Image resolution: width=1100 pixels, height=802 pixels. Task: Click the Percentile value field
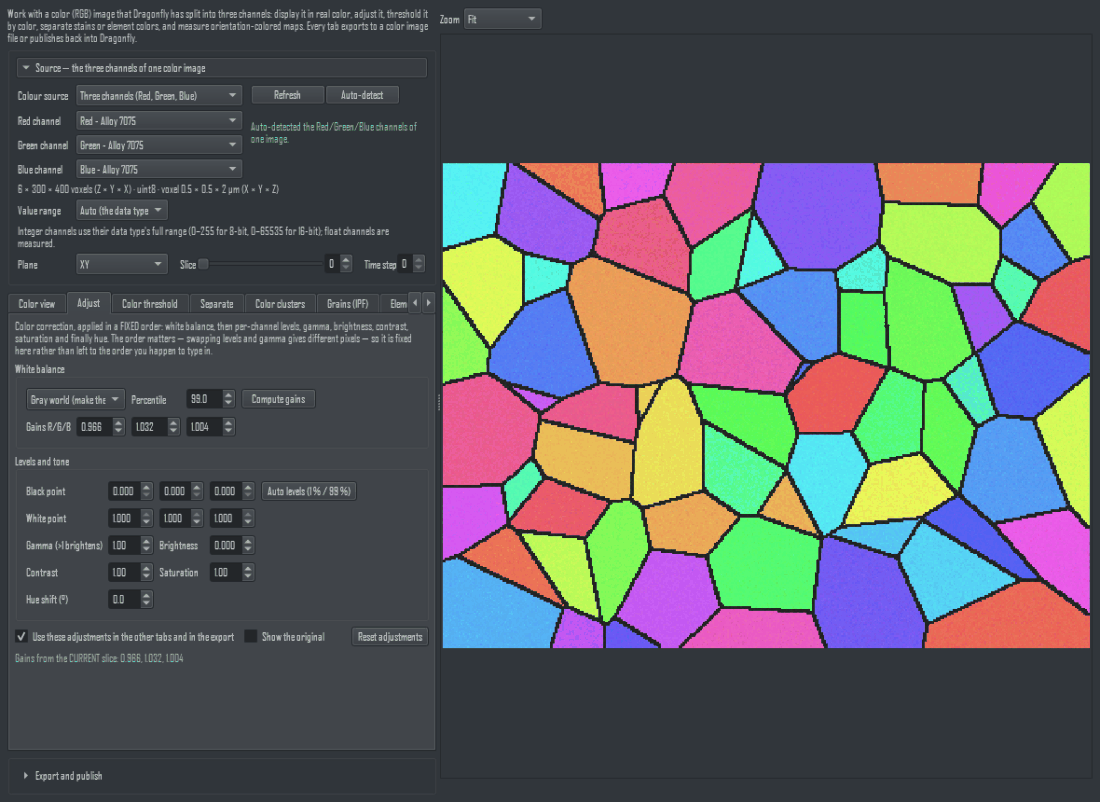click(x=205, y=399)
